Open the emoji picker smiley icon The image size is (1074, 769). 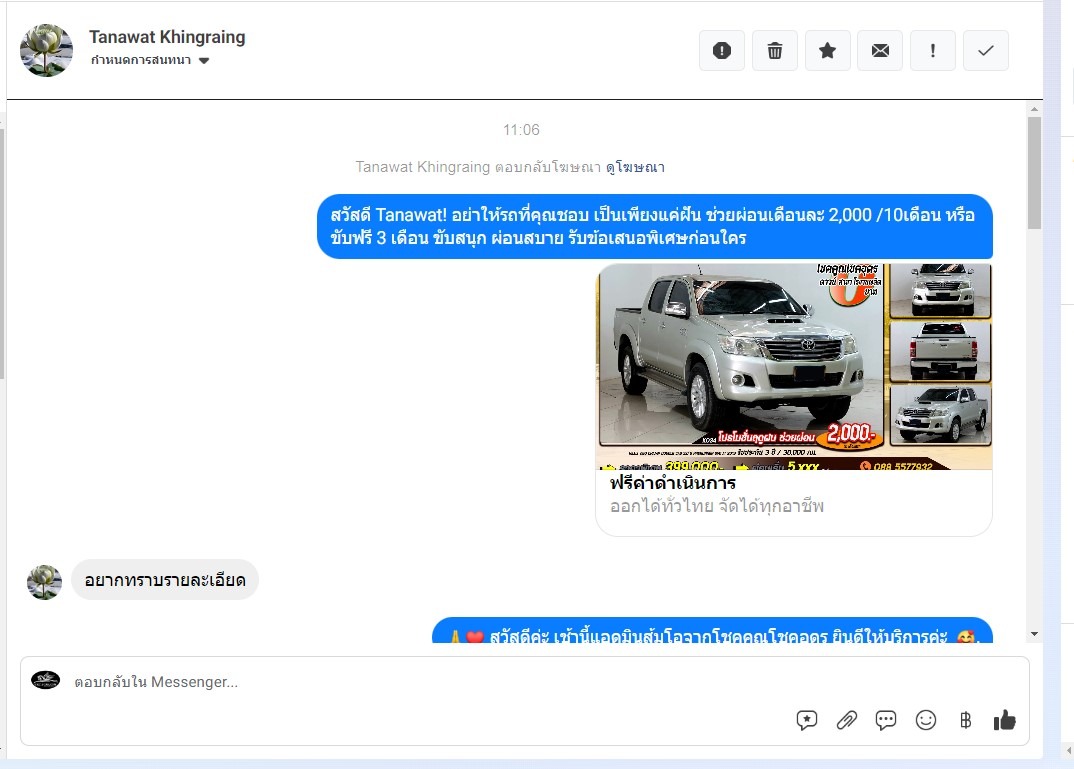point(926,720)
